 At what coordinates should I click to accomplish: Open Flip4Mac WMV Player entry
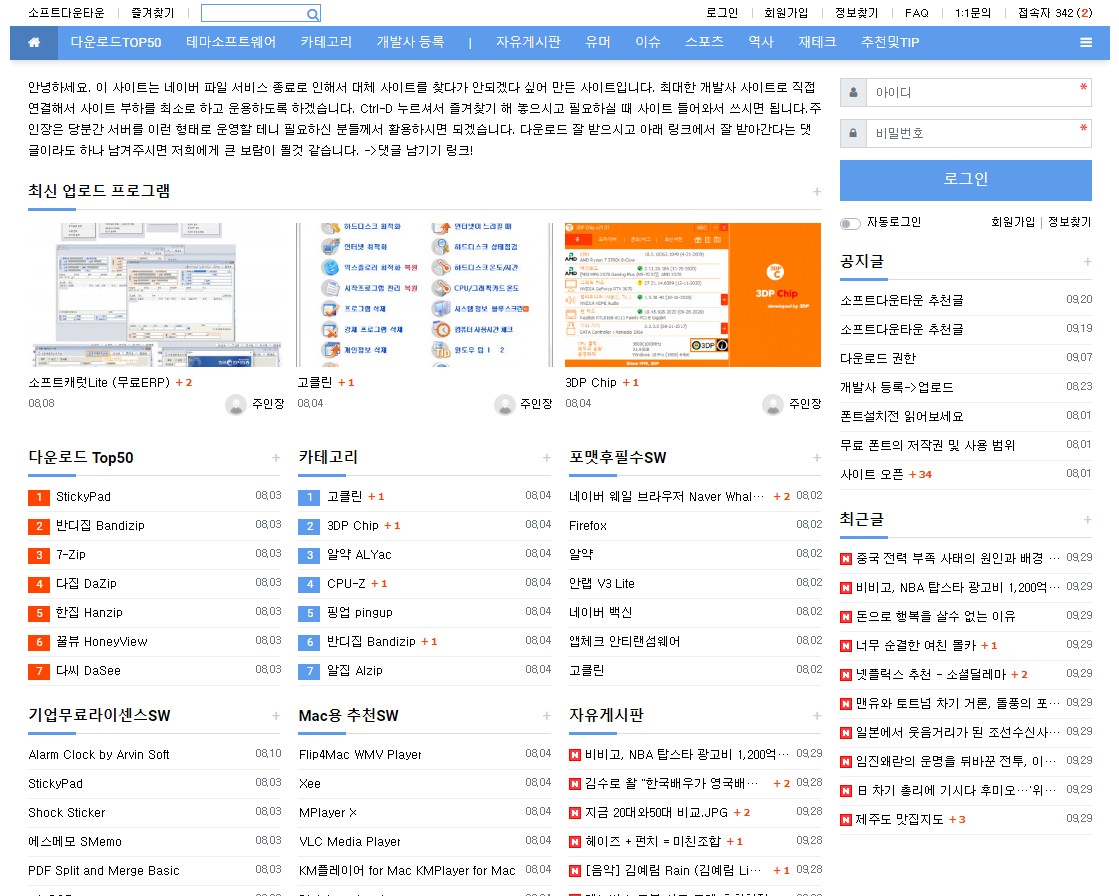tap(360, 755)
